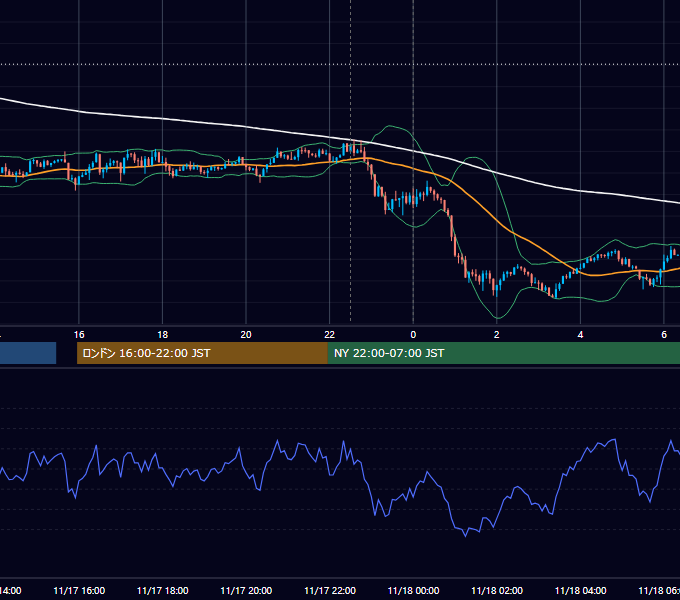The height and width of the screenshot is (600, 680).
Task: Click the 0 hour label on the price chart axis
Action: click(413, 335)
